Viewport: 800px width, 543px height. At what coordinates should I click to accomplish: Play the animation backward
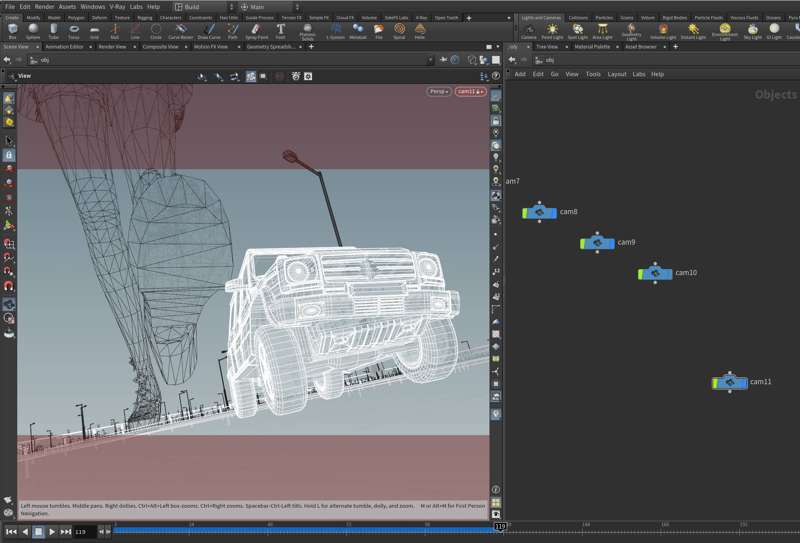tap(25, 532)
